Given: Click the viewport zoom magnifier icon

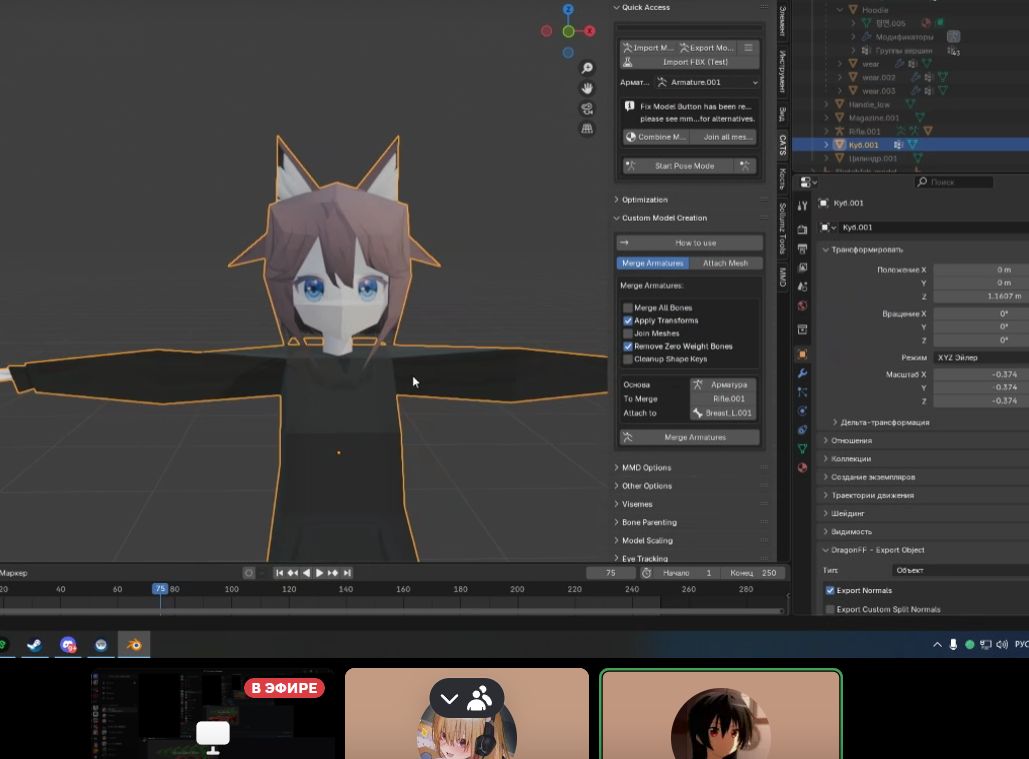Looking at the screenshot, I should [587, 68].
